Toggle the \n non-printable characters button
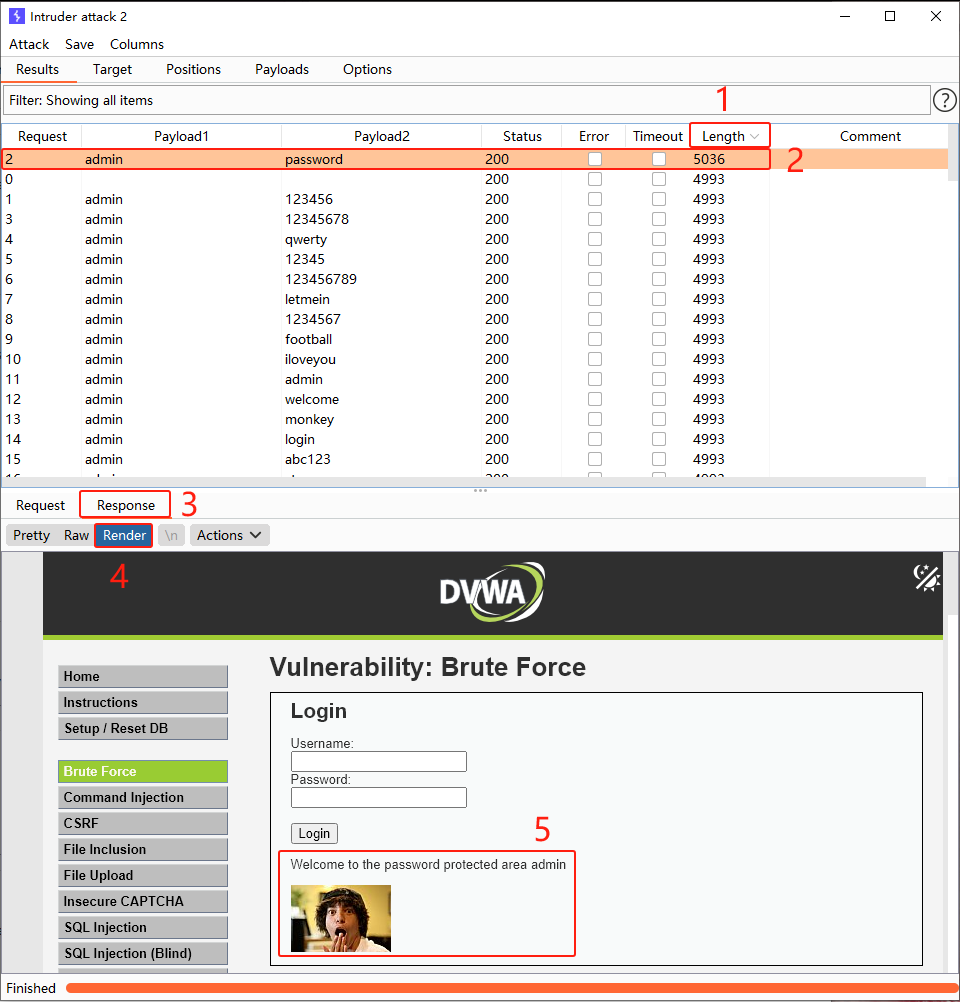 coord(171,535)
